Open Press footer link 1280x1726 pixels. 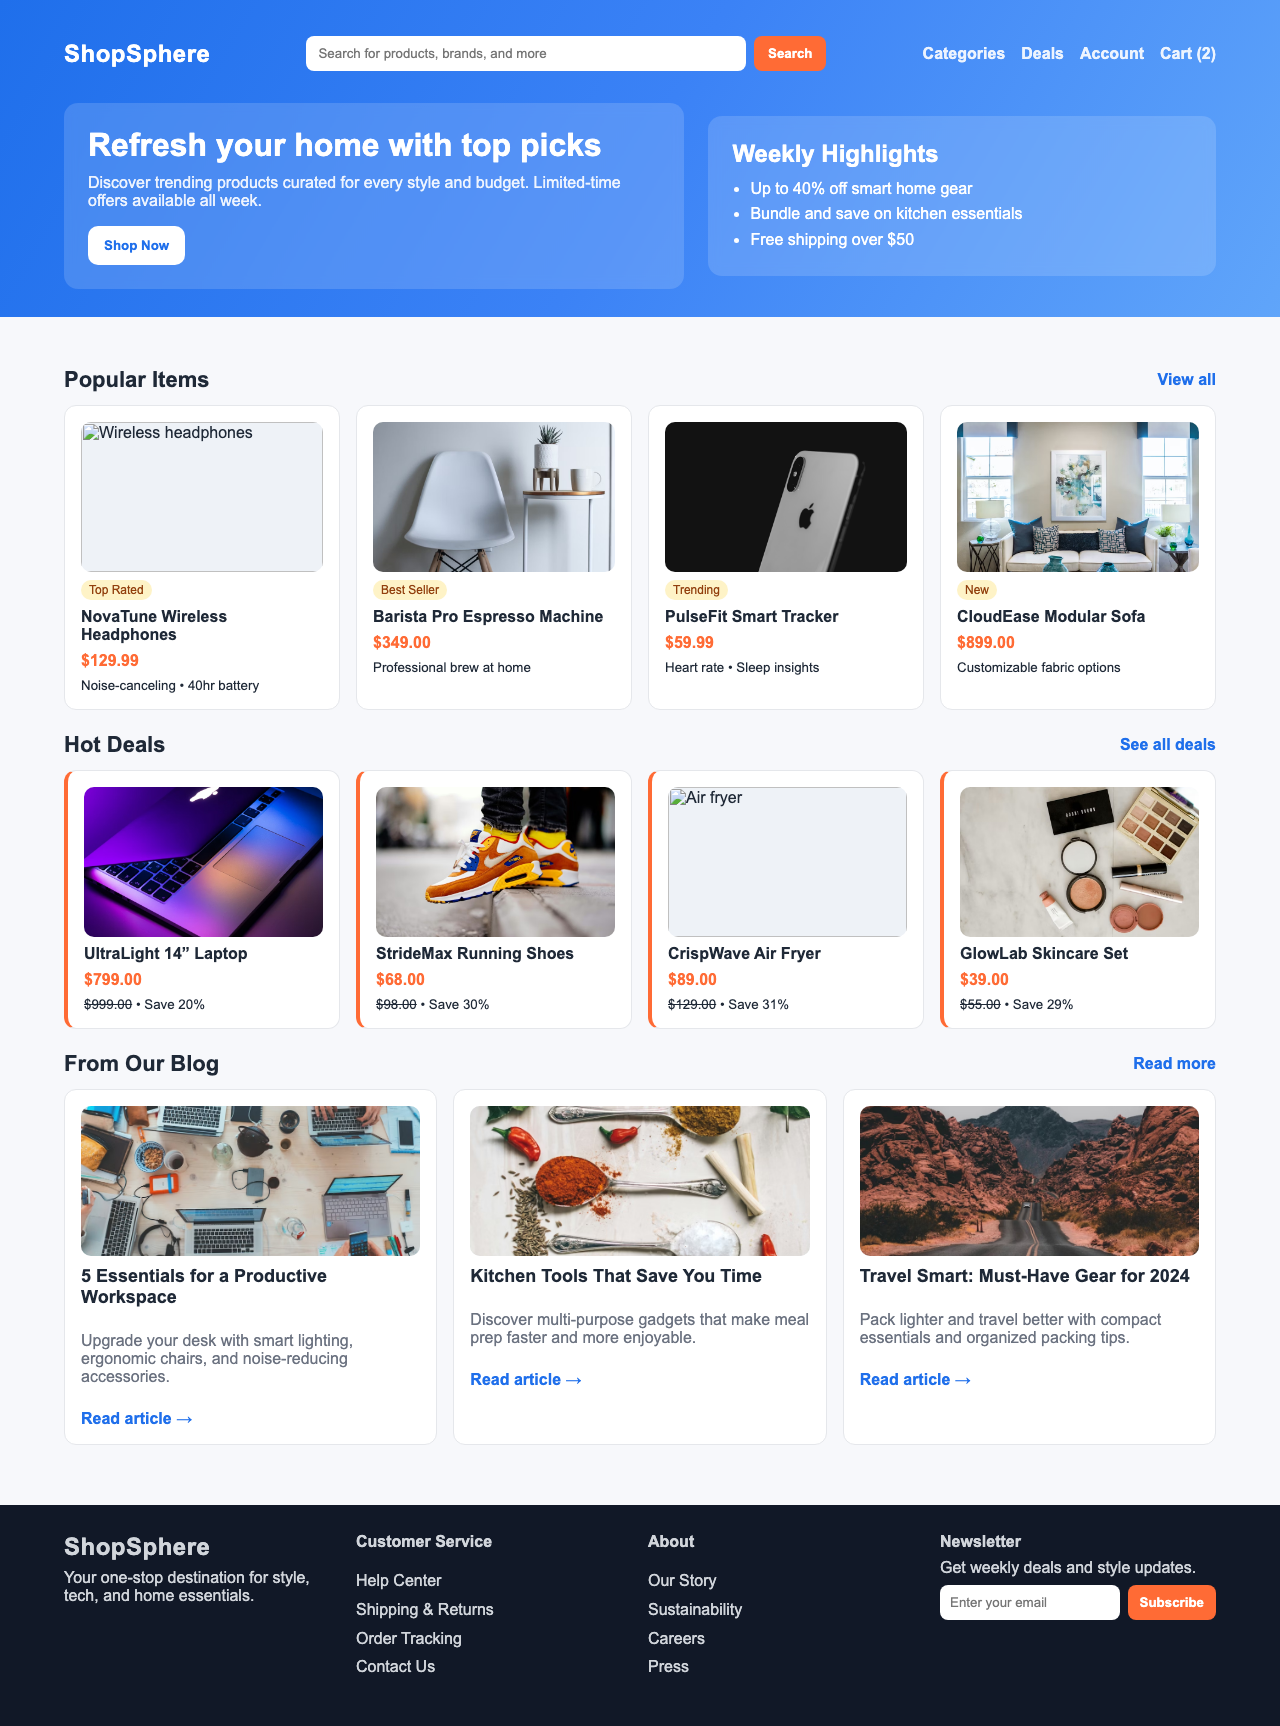coord(668,1667)
